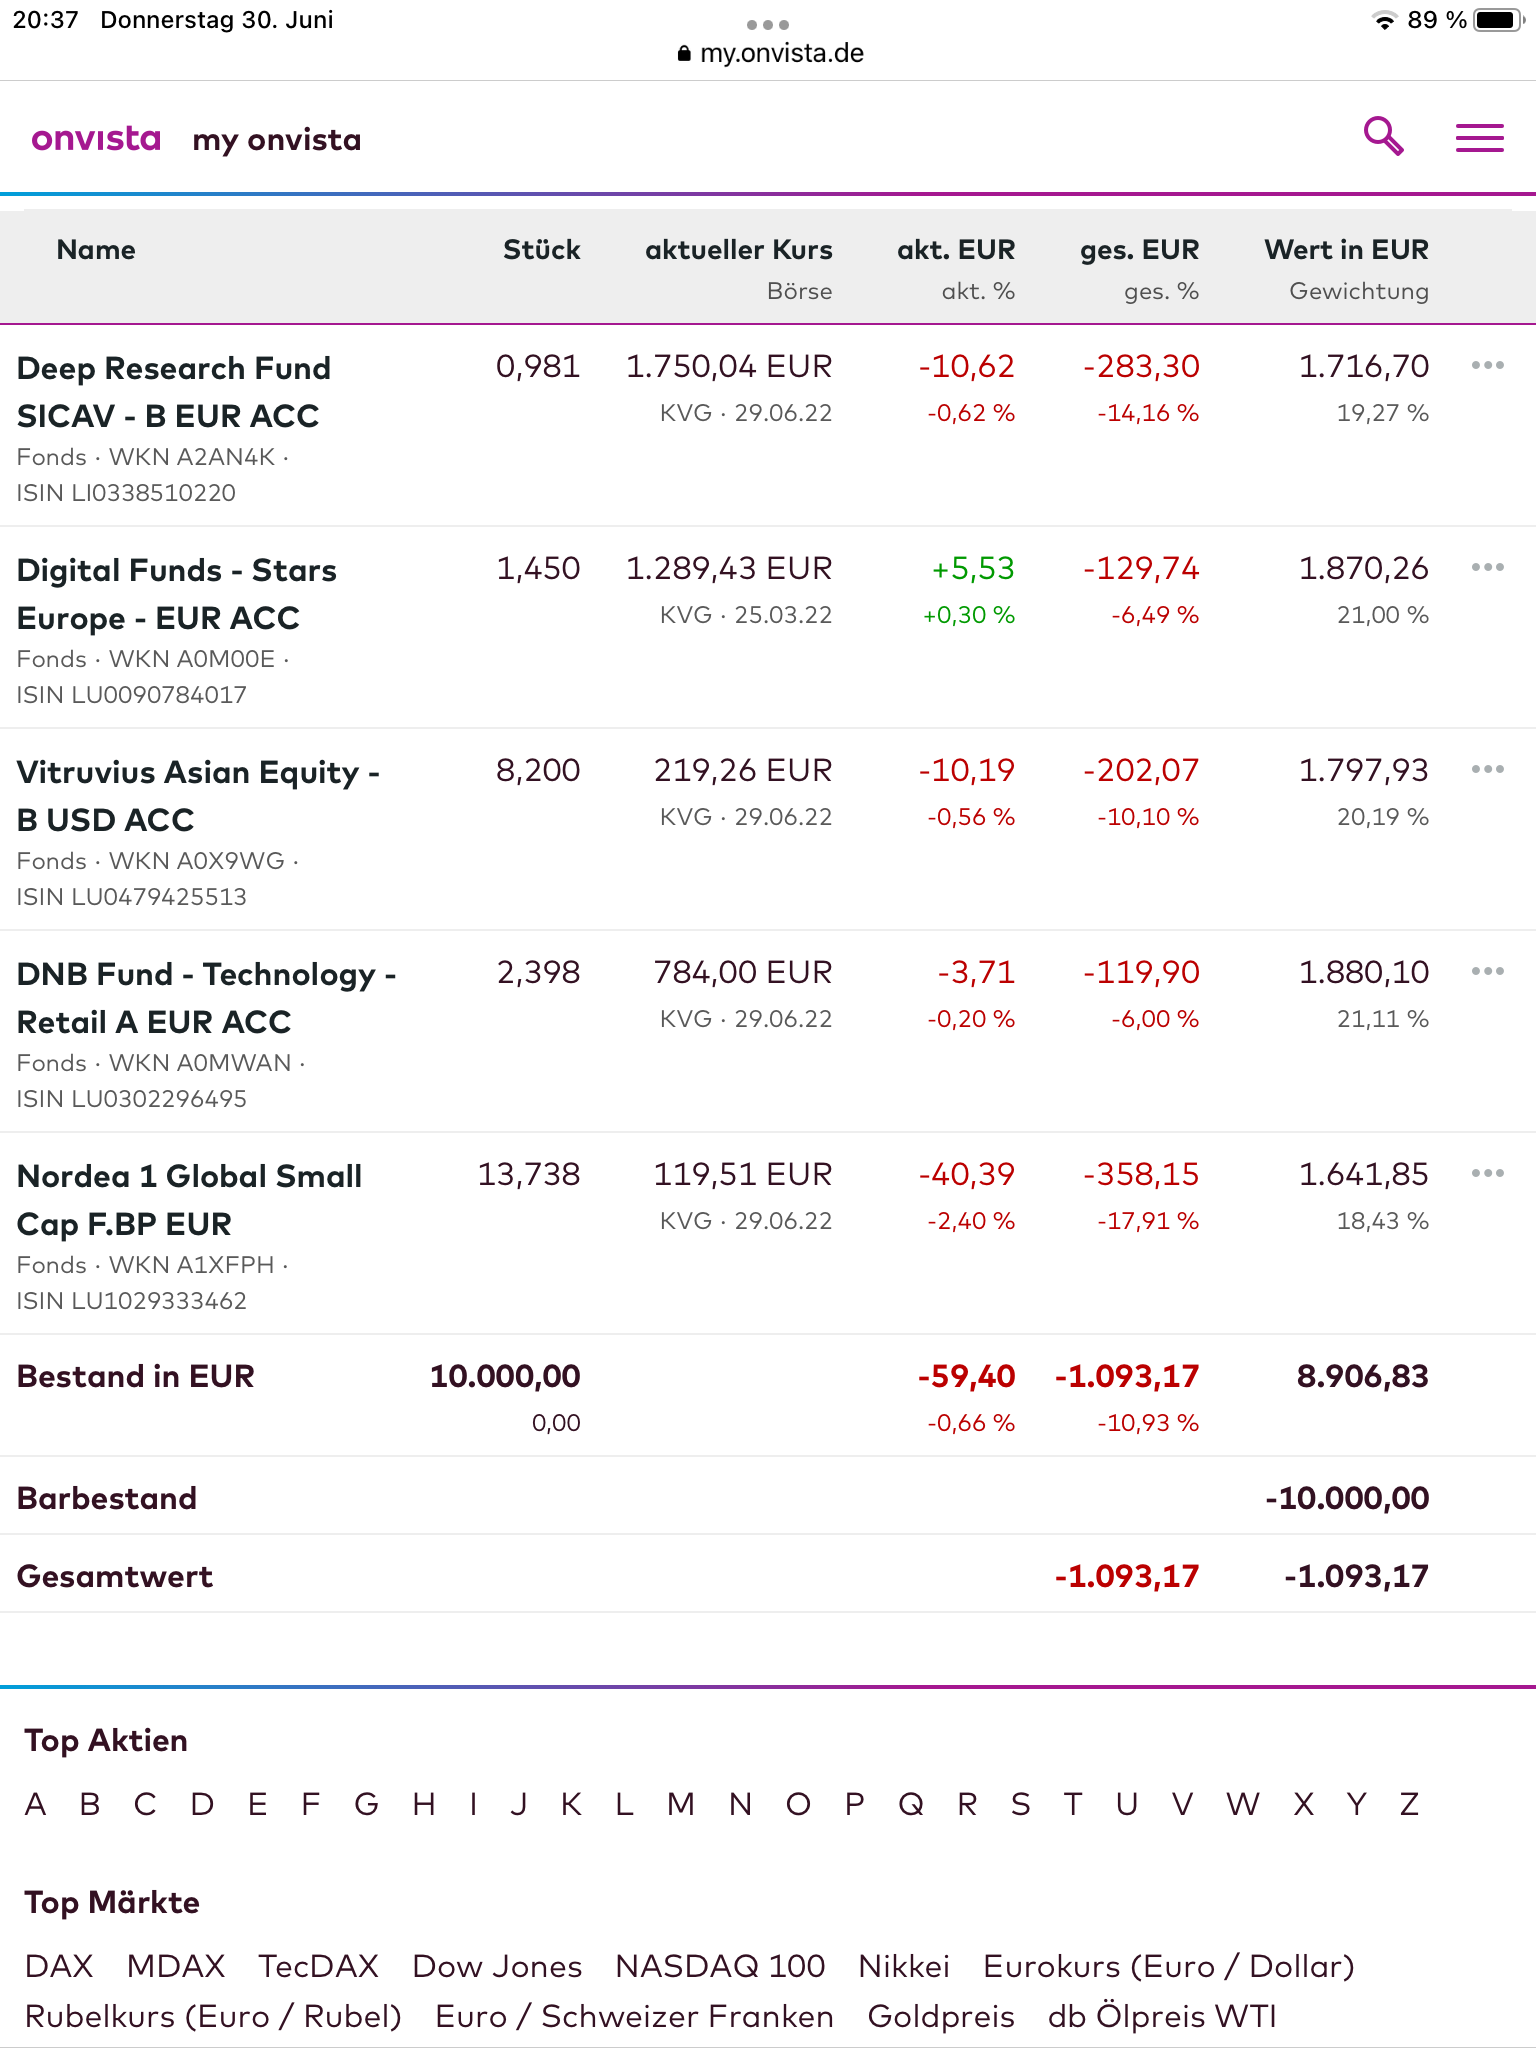Screen dimensions: 1536x2048
Task: Go to the my onvista section
Action: click(x=277, y=140)
